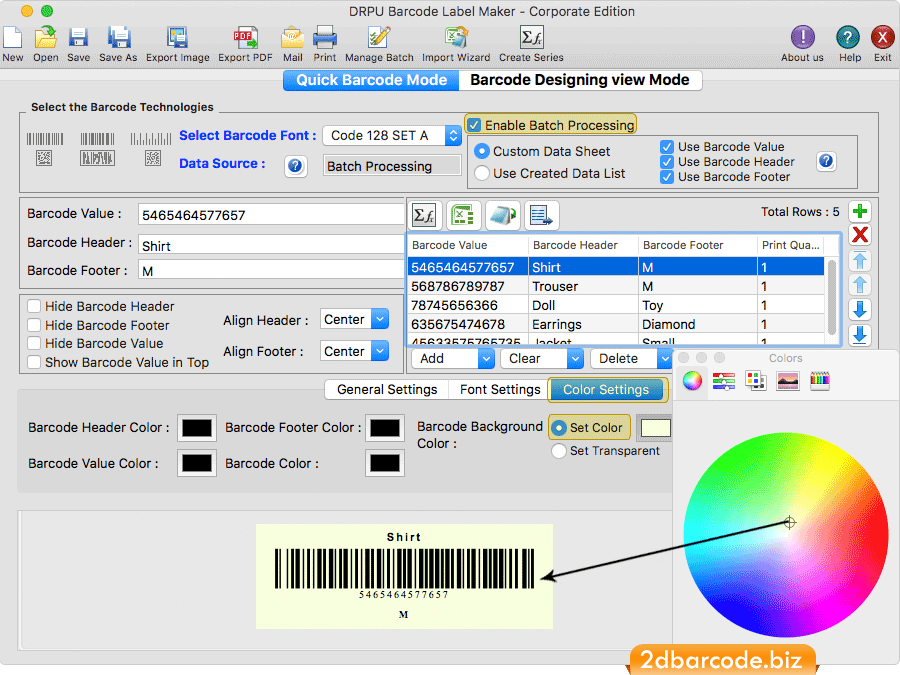Select the Earrings row in the table

616,324
